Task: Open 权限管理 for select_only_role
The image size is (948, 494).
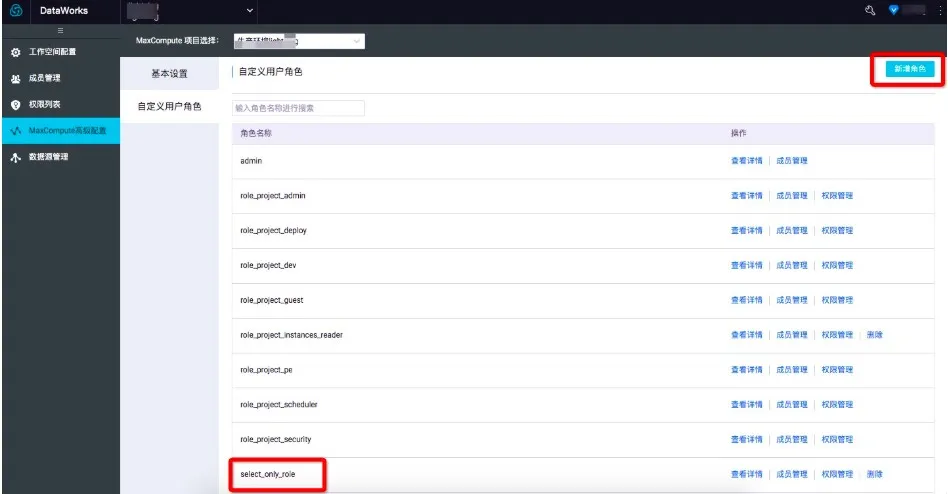Action: [x=837, y=475]
